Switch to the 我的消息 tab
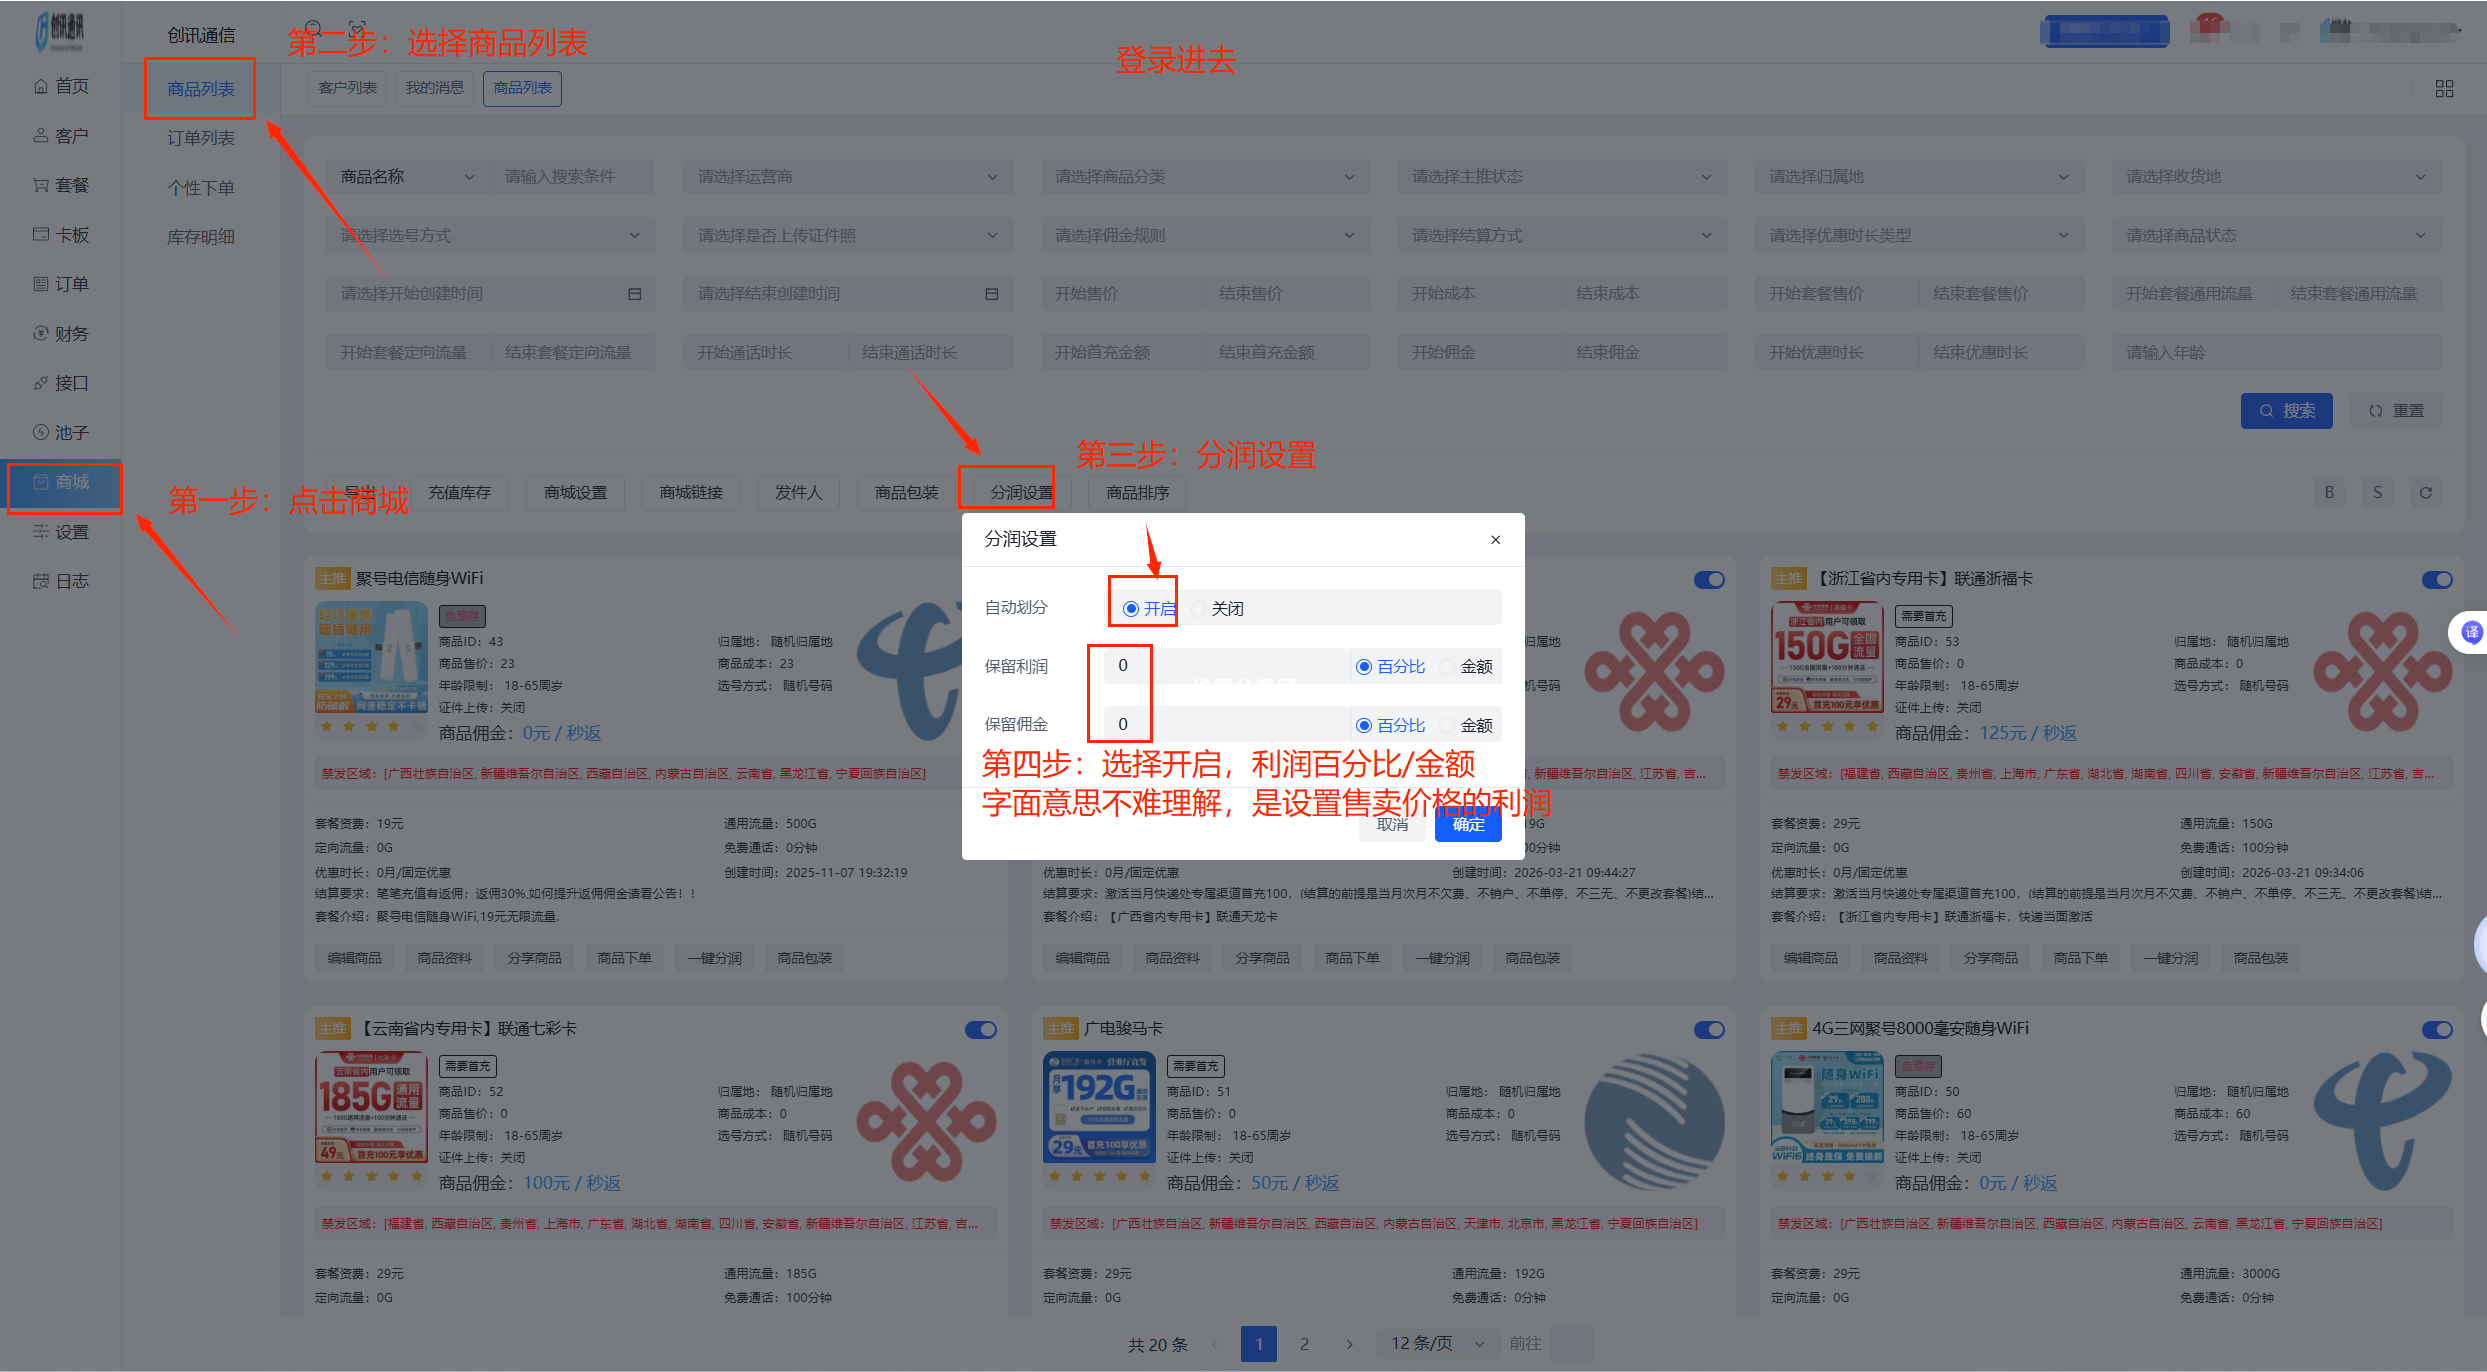The height and width of the screenshot is (1372, 2487). click(x=434, y=88)
